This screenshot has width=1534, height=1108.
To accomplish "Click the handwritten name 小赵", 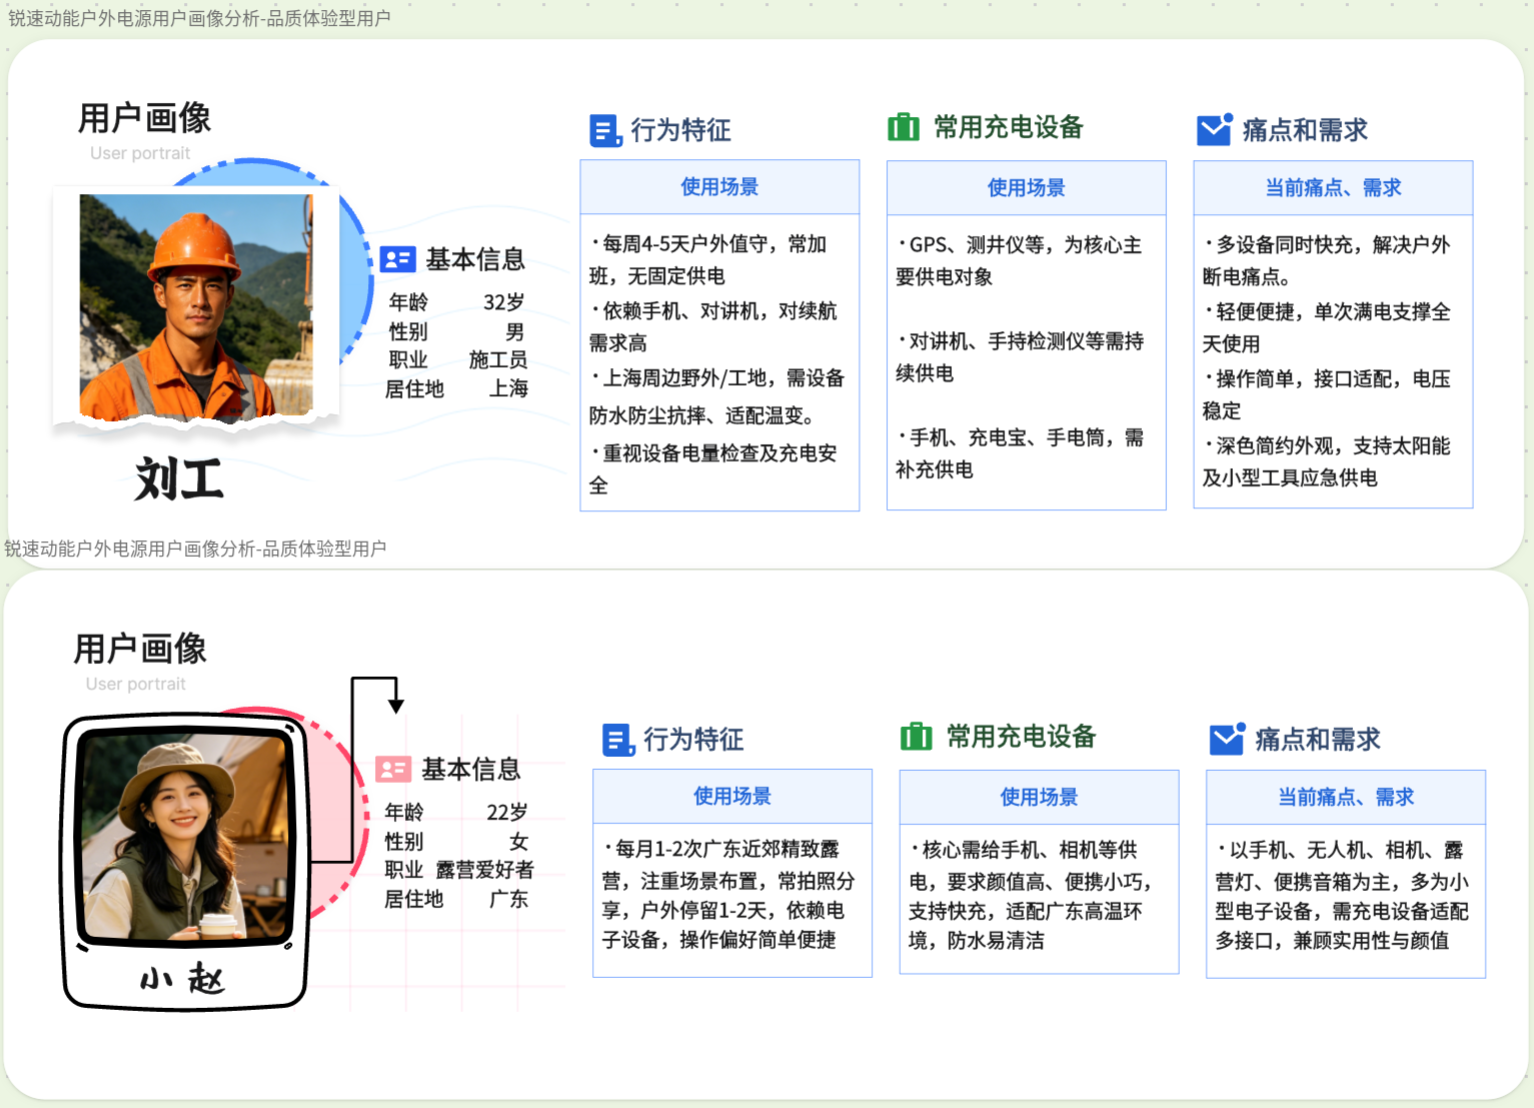I will tap(183, 978).
